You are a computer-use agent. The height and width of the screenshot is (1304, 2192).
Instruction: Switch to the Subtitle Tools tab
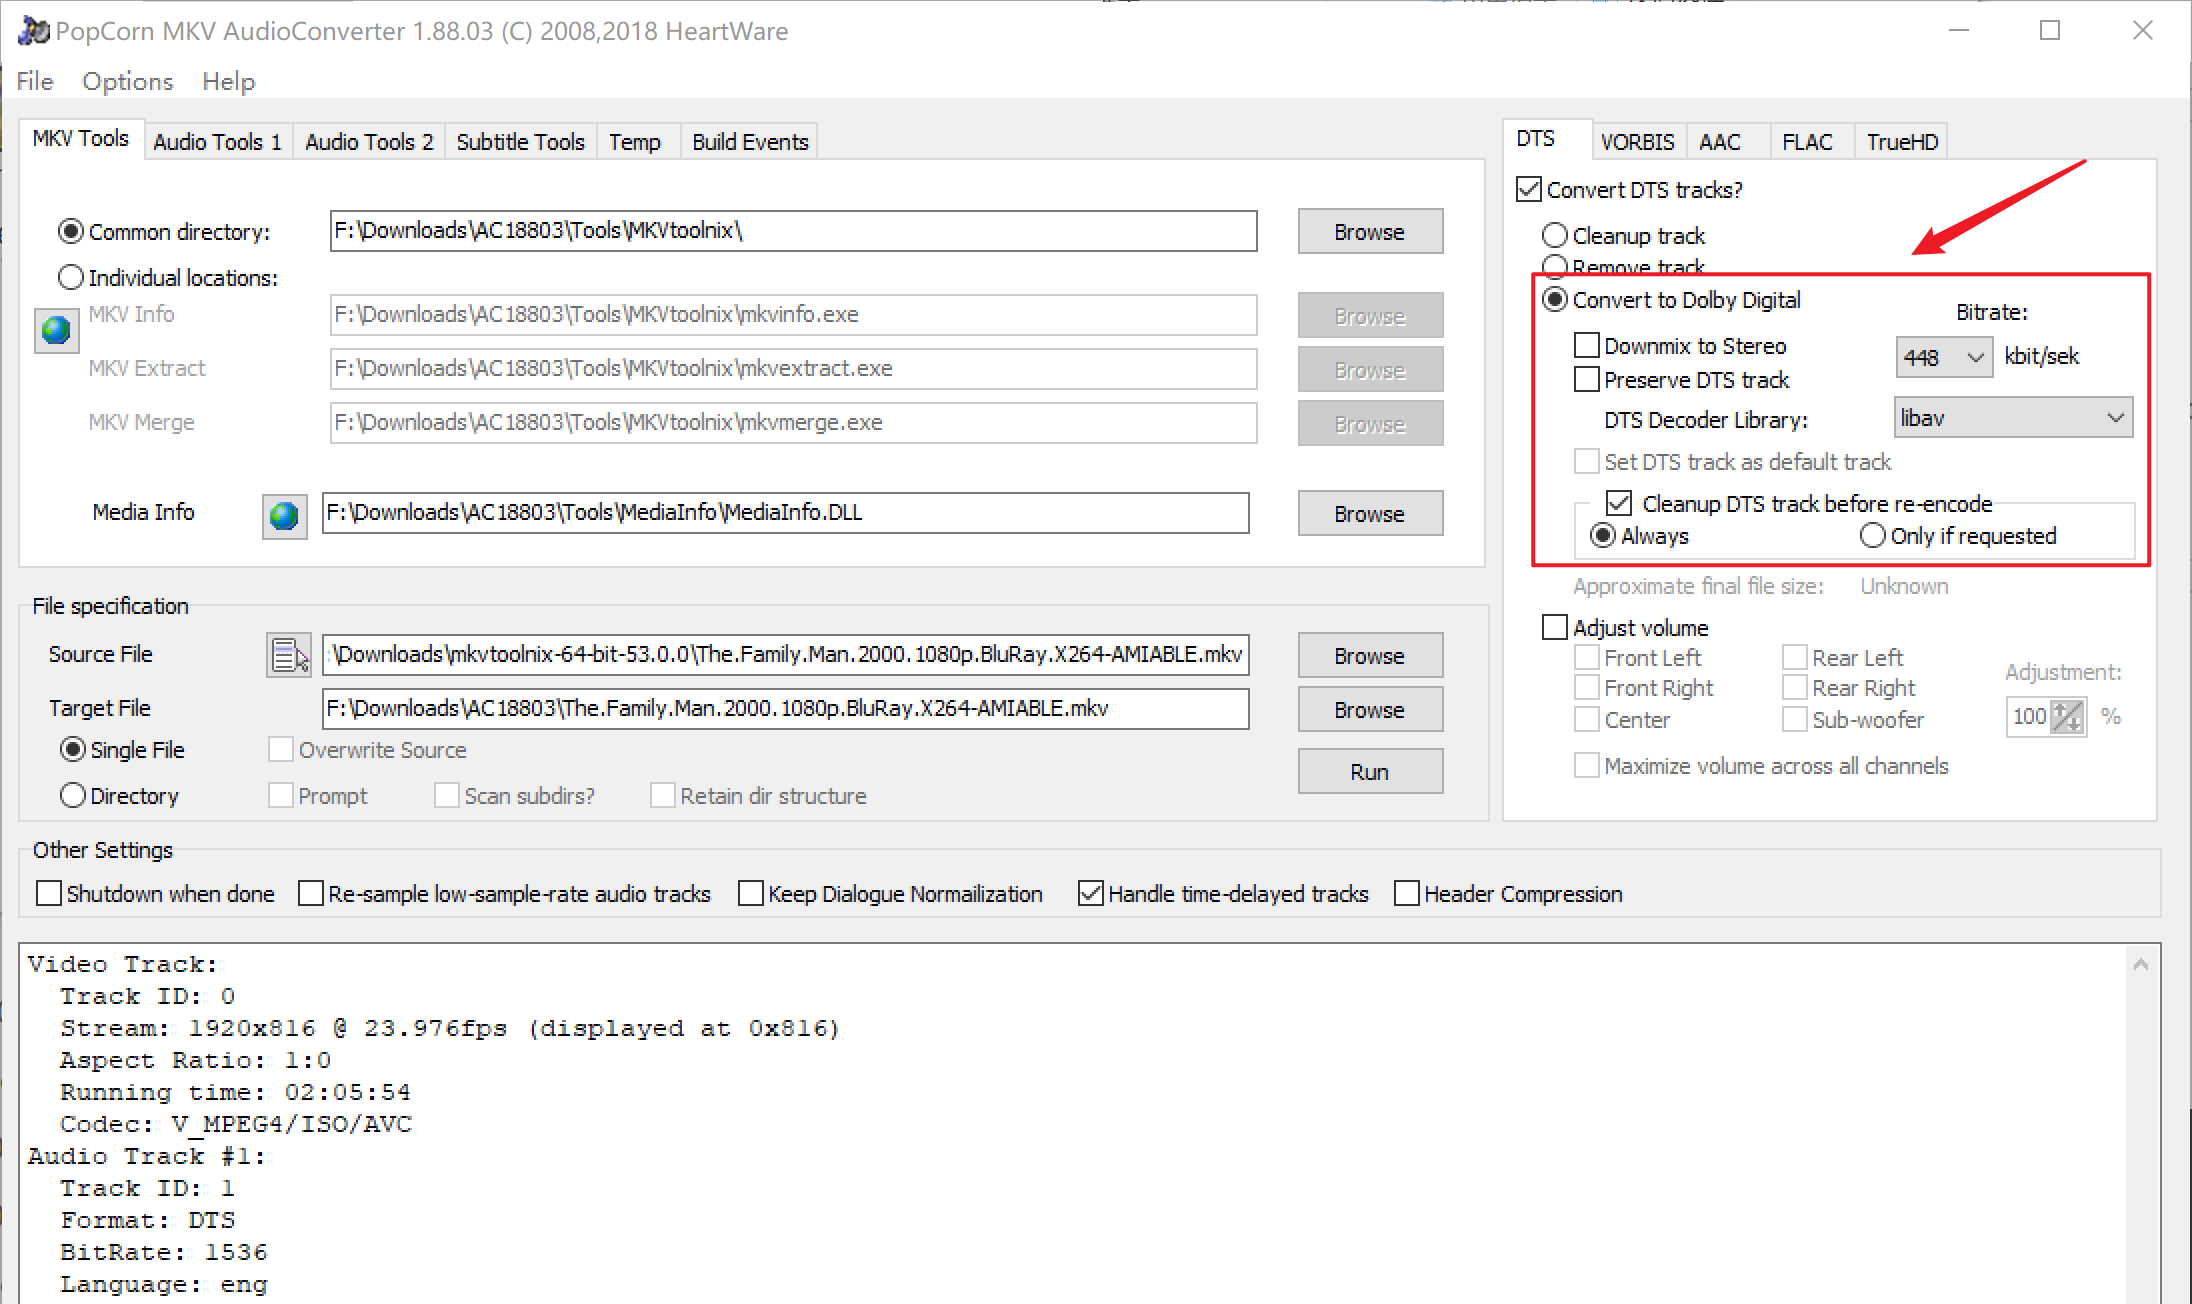[520, 142]
